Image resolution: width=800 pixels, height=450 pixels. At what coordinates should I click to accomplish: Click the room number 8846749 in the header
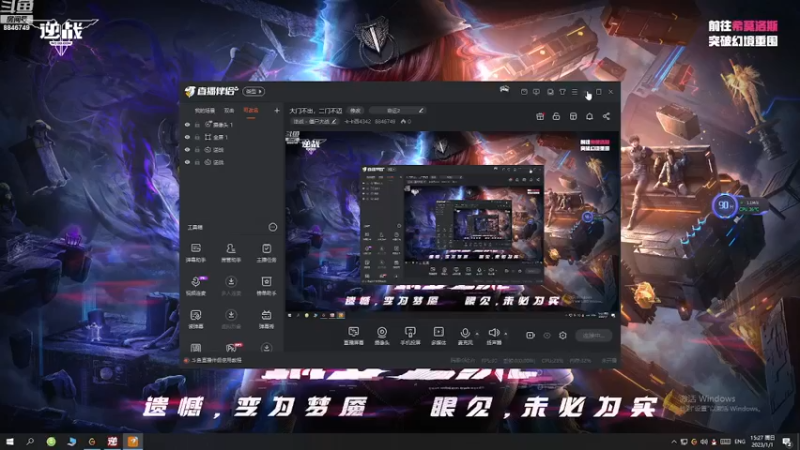coord(385,121)
